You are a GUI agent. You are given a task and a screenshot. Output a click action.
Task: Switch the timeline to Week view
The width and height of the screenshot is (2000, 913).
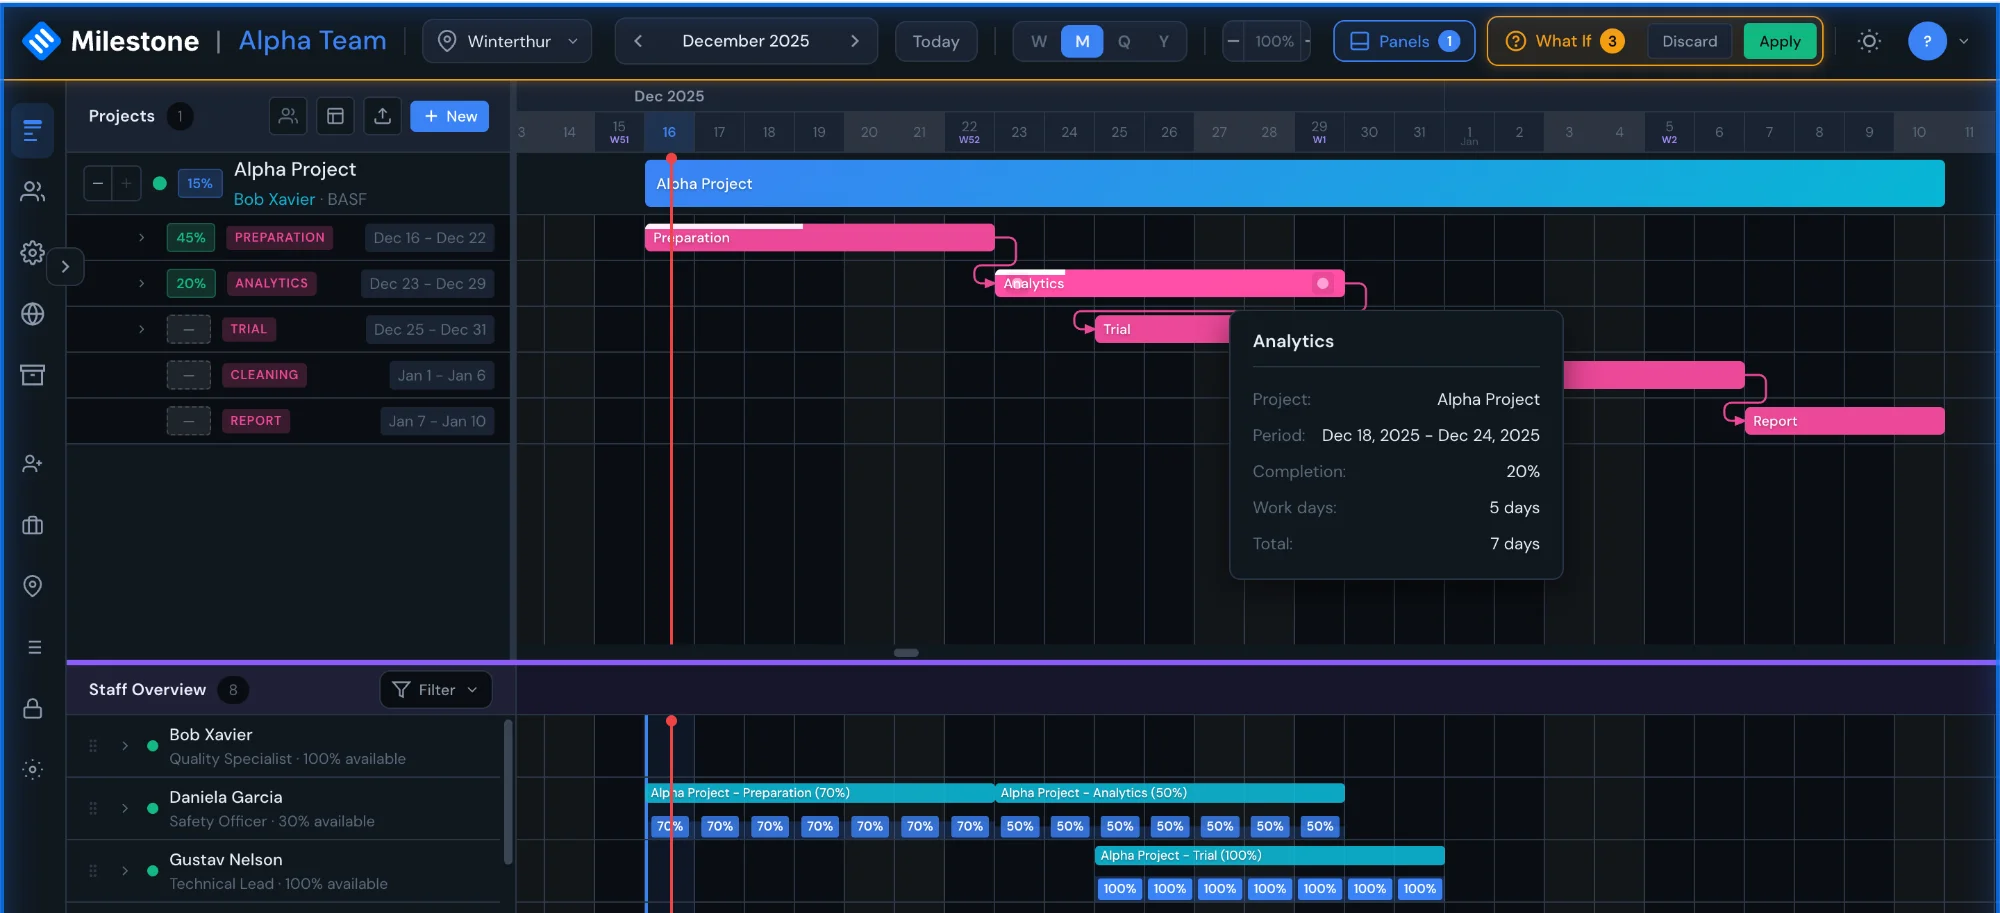pyautogui.click(x=1038, y=41)
